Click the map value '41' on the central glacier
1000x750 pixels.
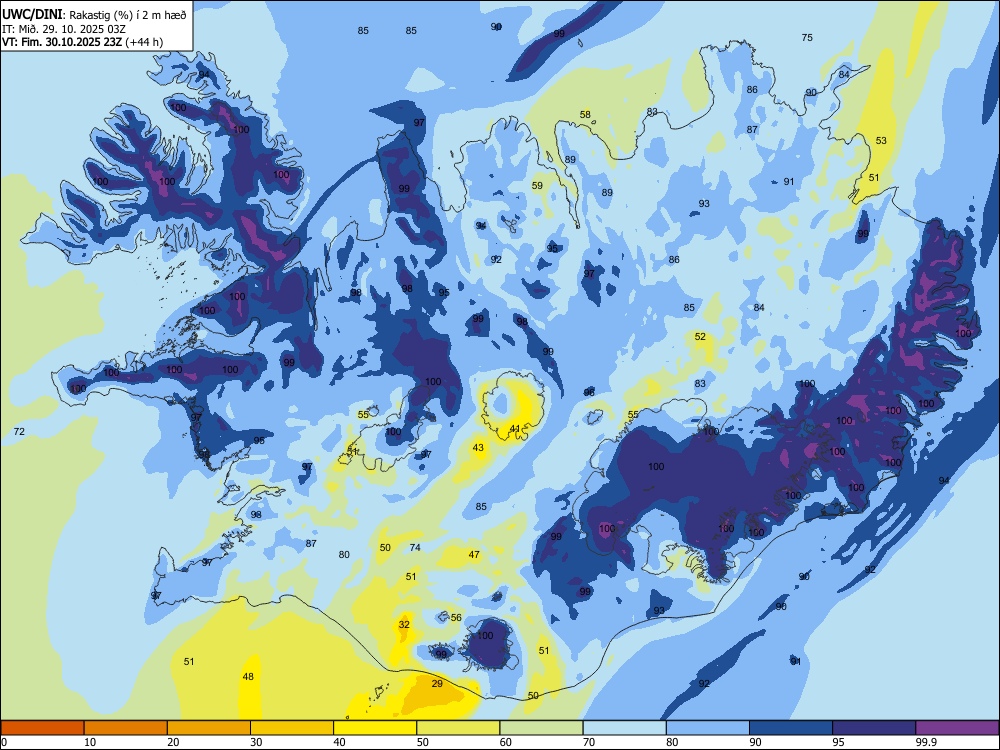515,428
